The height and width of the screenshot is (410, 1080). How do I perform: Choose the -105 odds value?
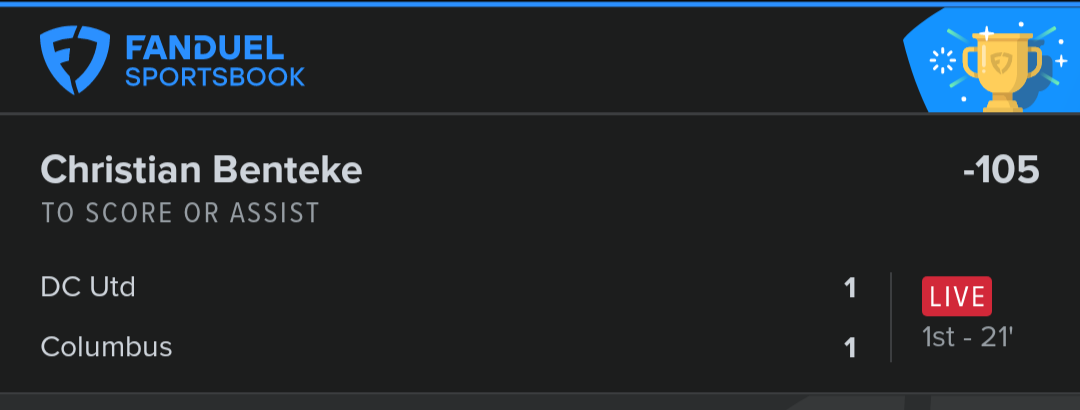click(x=1001, y=170)
